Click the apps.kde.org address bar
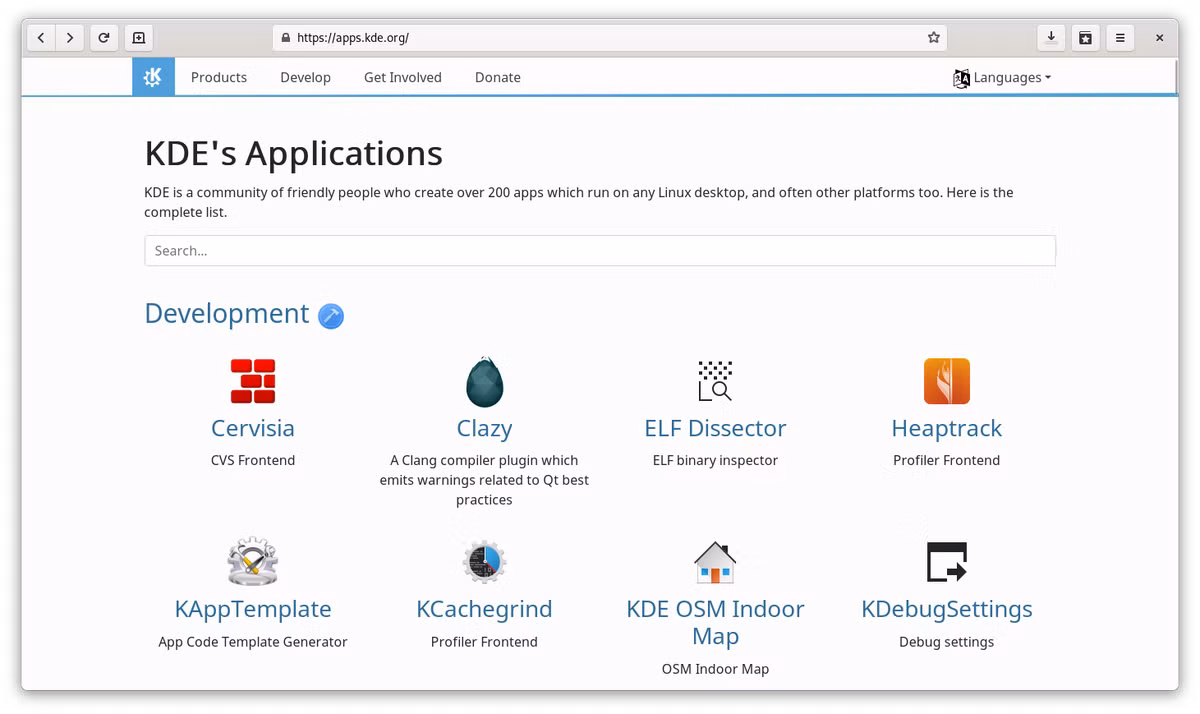Viewport: 1200px width, 714px height. (610, 38)
